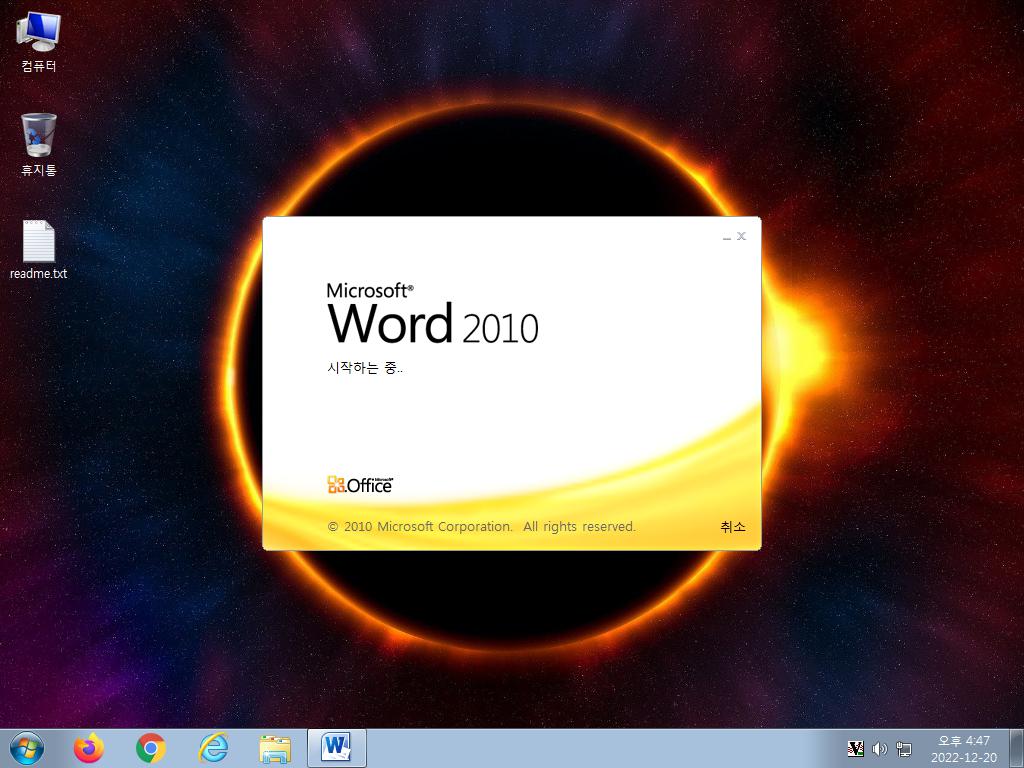Viewport: 1024px width, 768px height.
Task: Select the 휴지통 recycle bin icon
Action: 39,144
